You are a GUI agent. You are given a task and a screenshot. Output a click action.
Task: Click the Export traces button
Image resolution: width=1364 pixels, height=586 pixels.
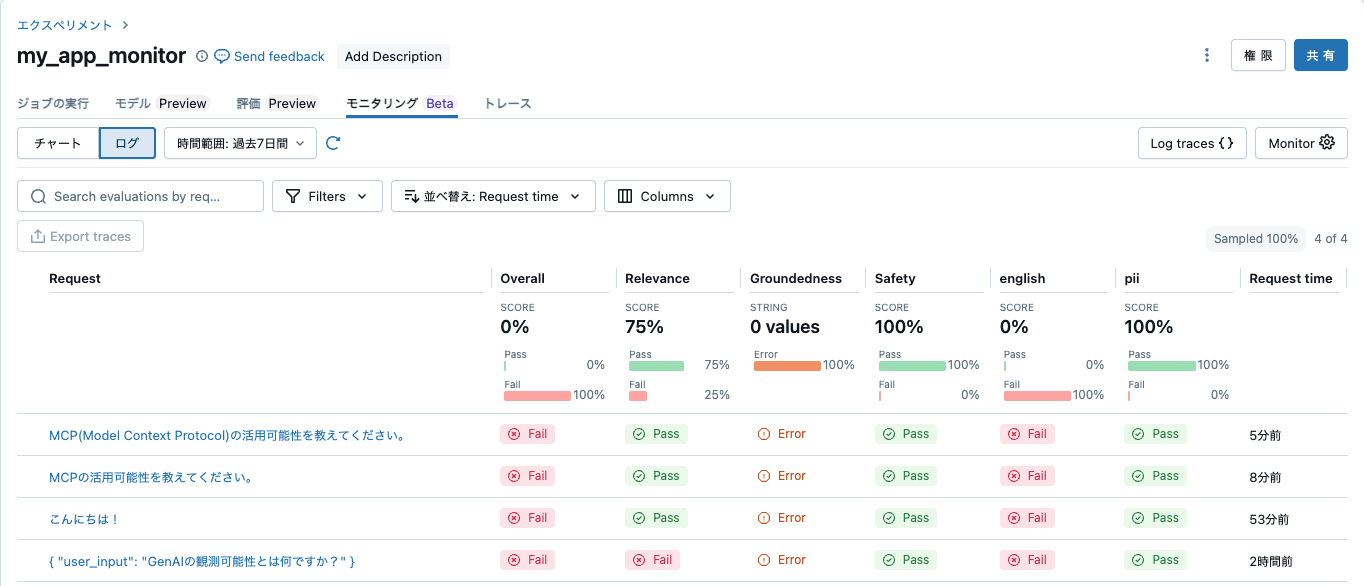81,236
